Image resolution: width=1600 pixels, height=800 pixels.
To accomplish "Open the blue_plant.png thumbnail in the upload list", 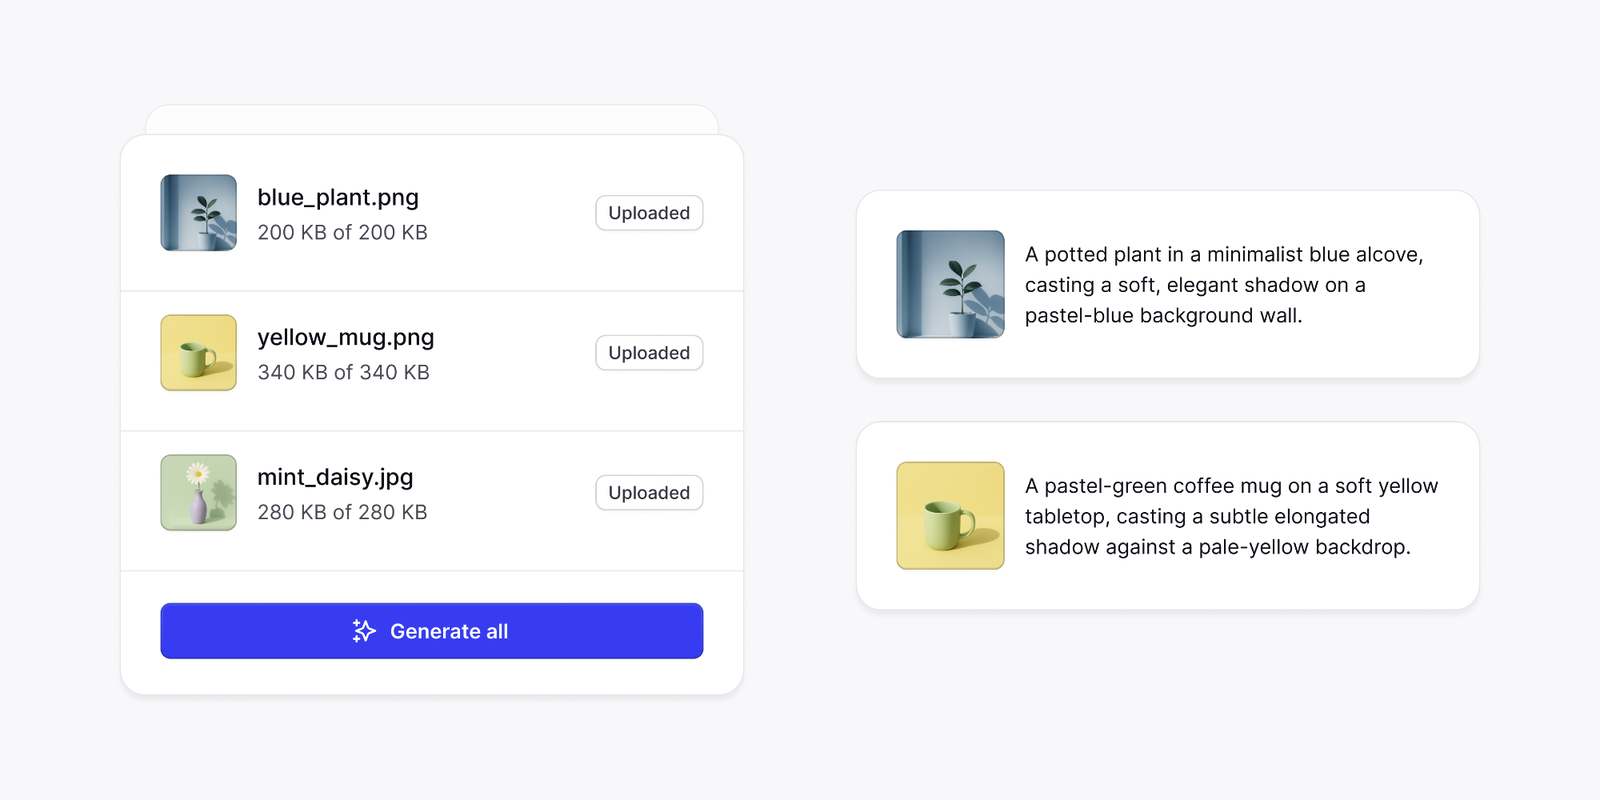I will 199,213.
